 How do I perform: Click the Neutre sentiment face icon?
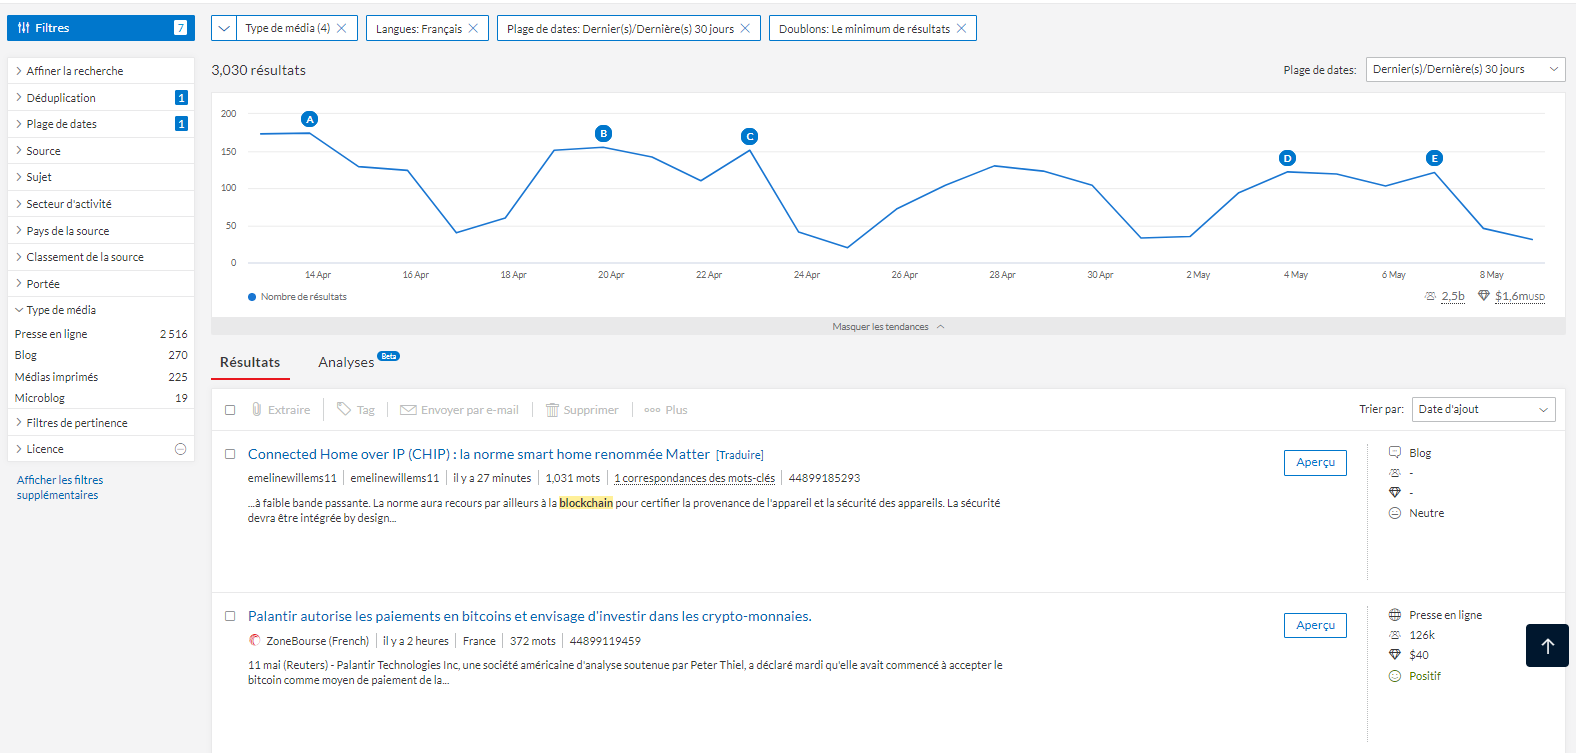pos(1395,513)
